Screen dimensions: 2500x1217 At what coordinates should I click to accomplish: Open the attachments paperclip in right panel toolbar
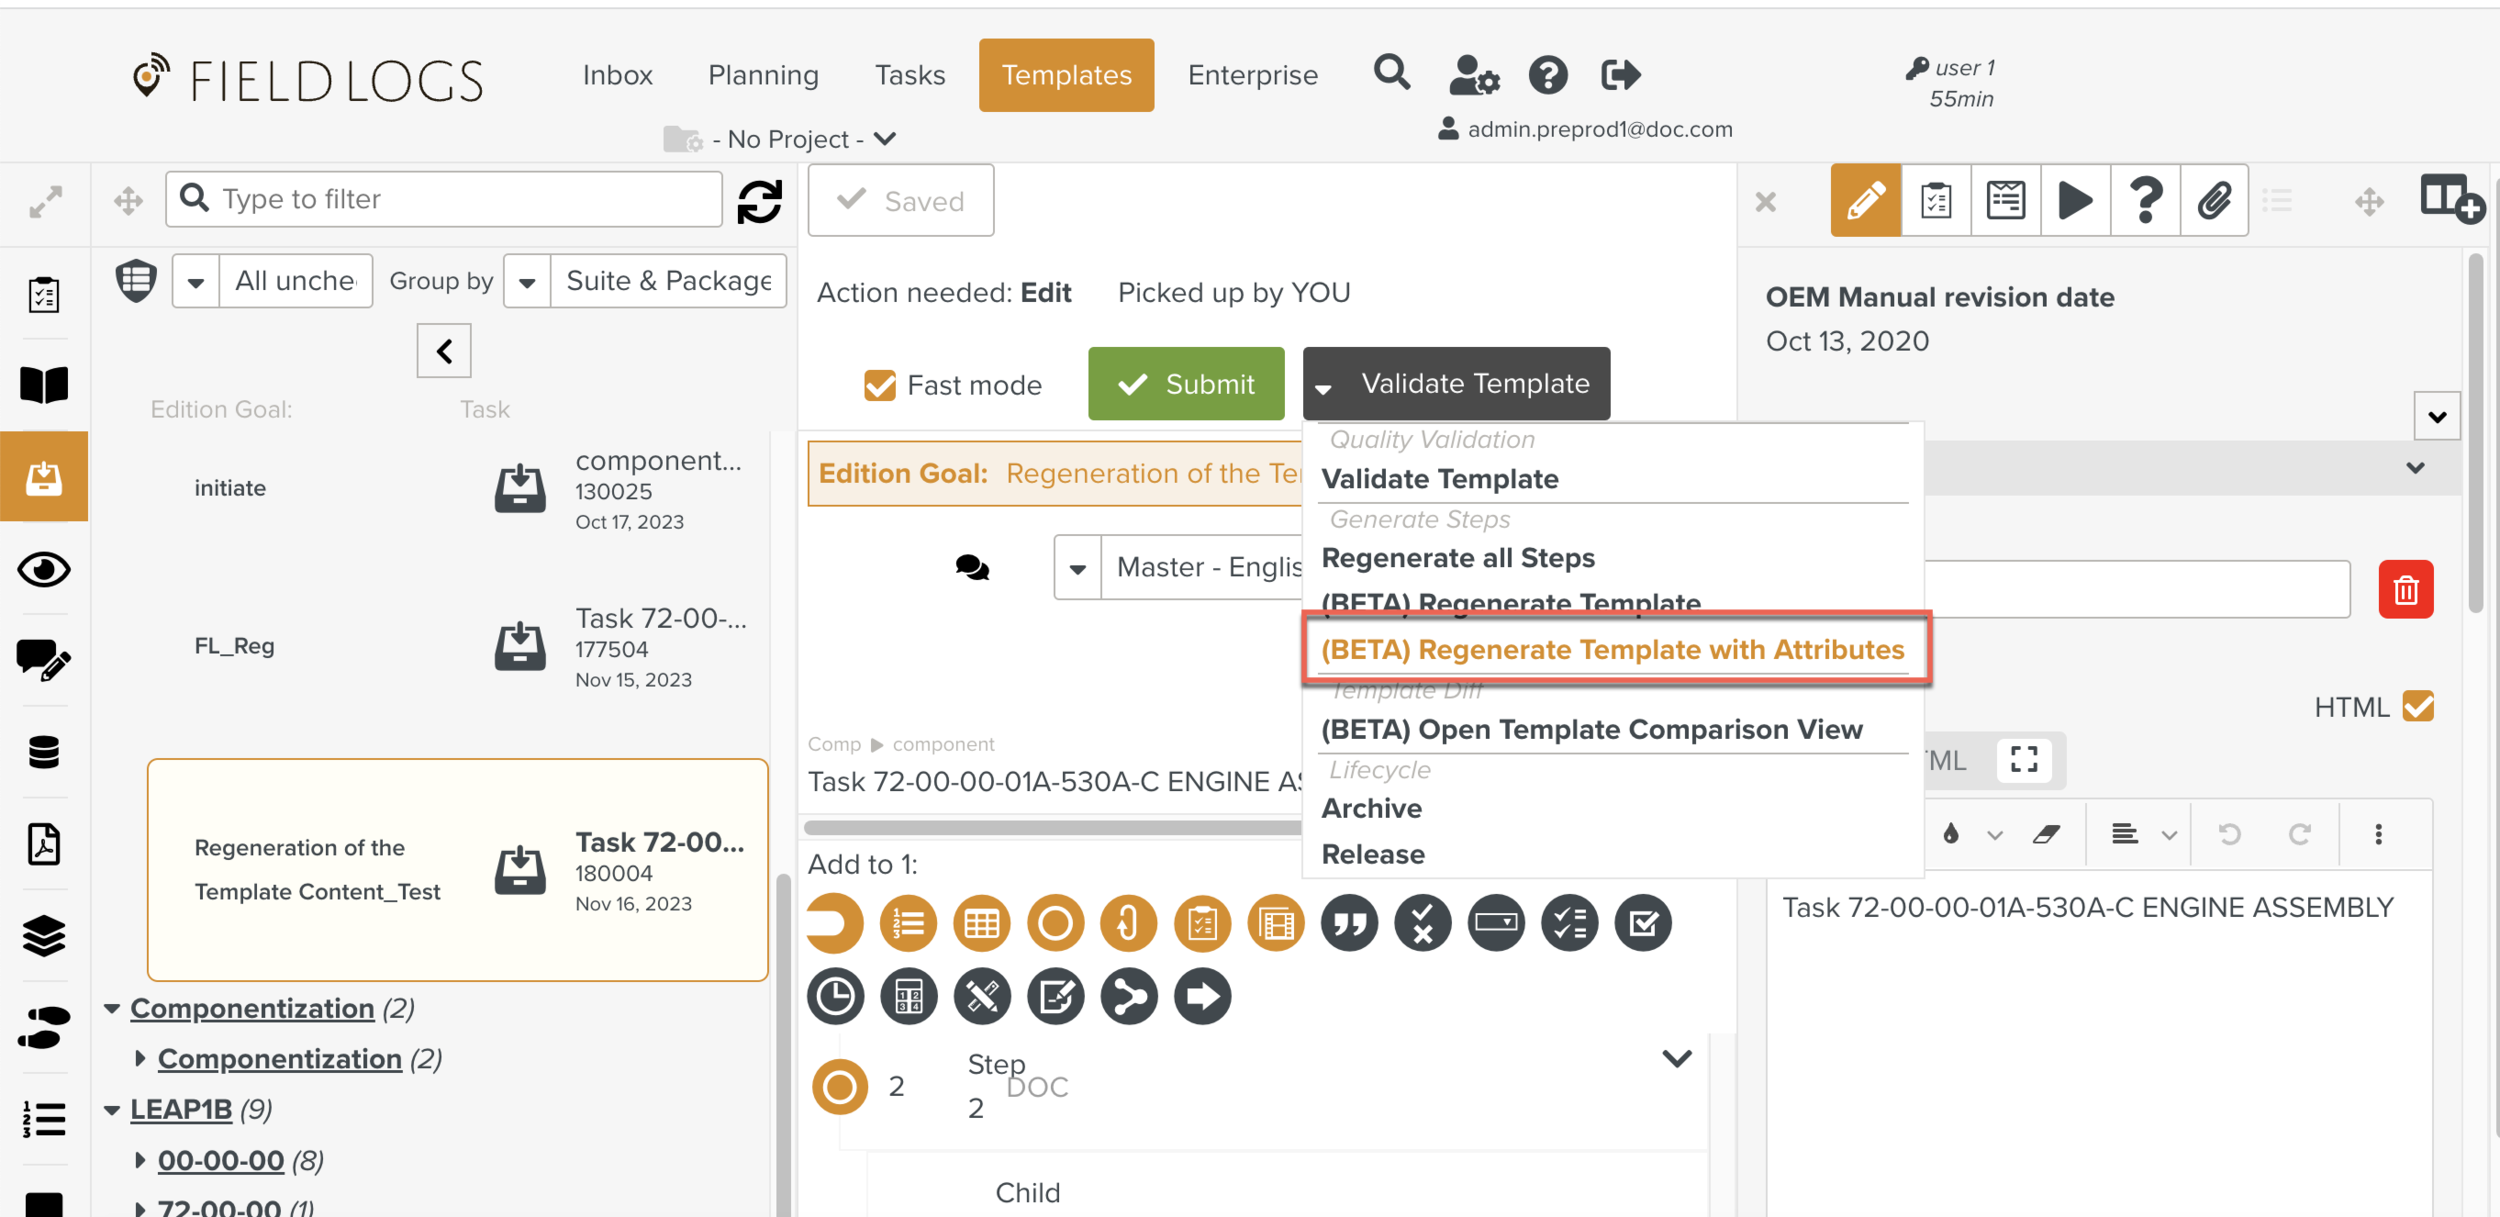point(2214,199)
